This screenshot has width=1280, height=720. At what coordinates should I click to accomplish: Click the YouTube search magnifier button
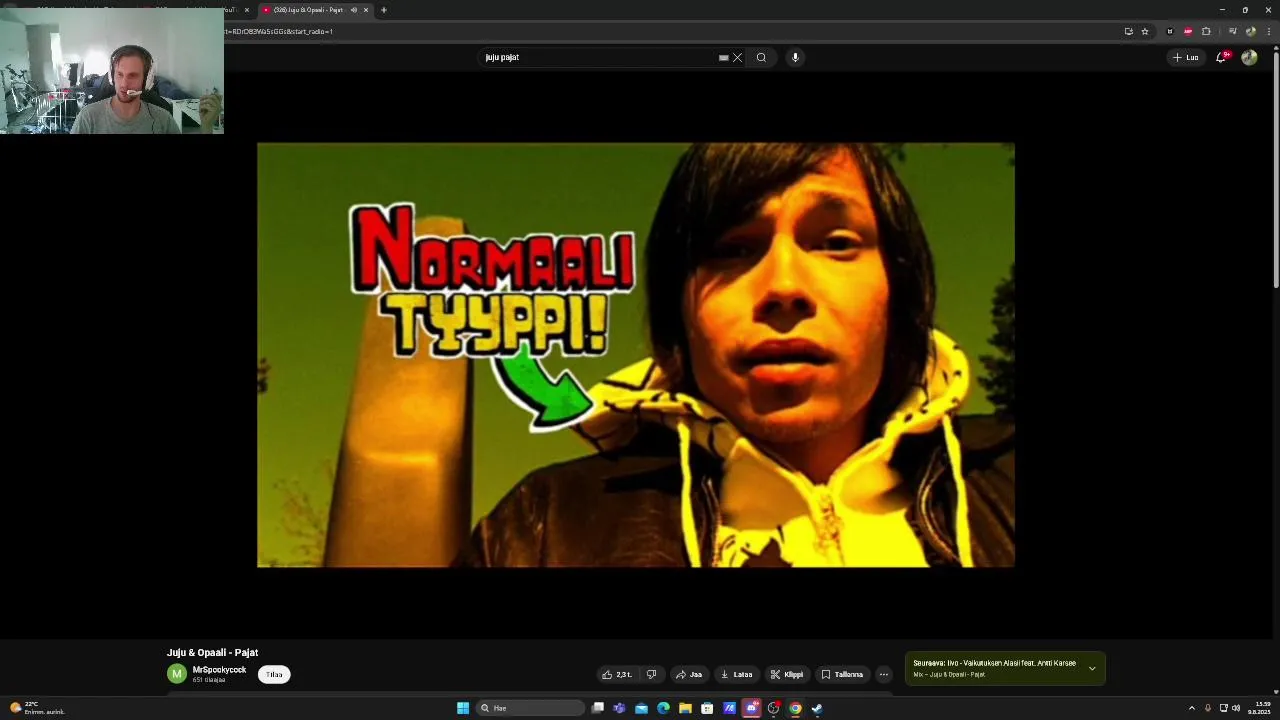761,57
